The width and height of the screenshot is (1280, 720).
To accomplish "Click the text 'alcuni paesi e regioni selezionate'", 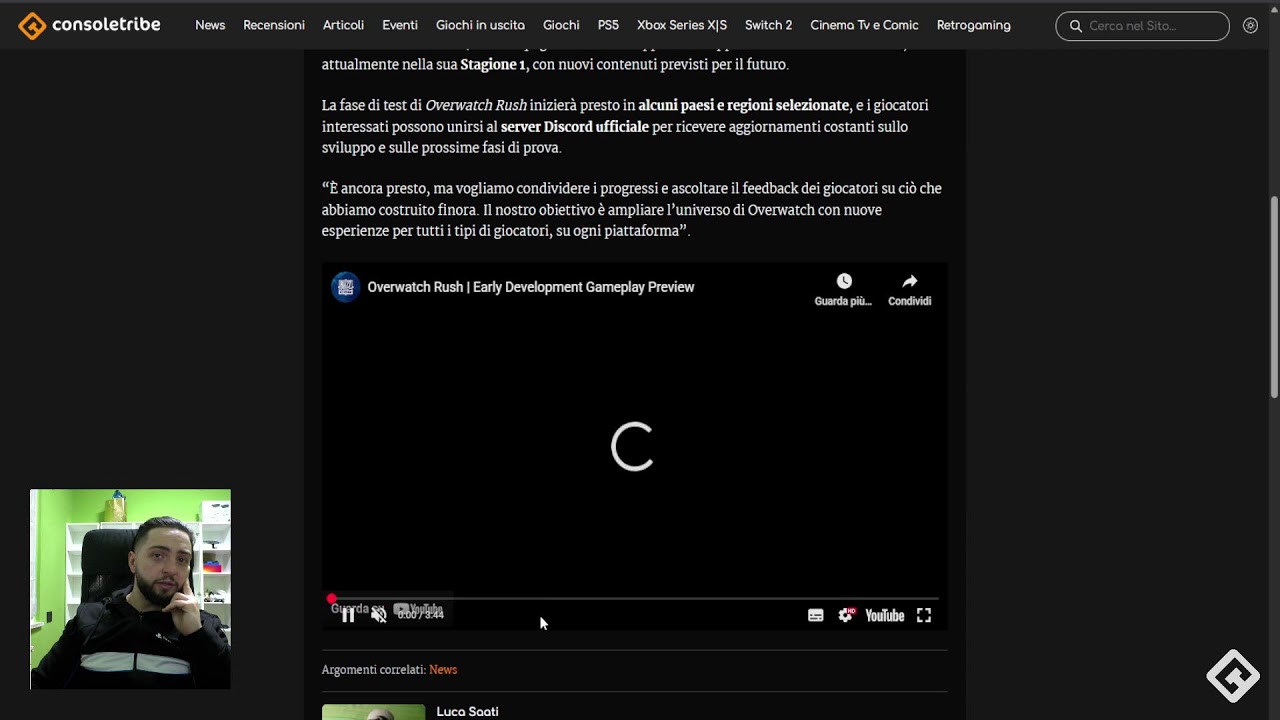I will pyautogui.click(x=743, y=105).
